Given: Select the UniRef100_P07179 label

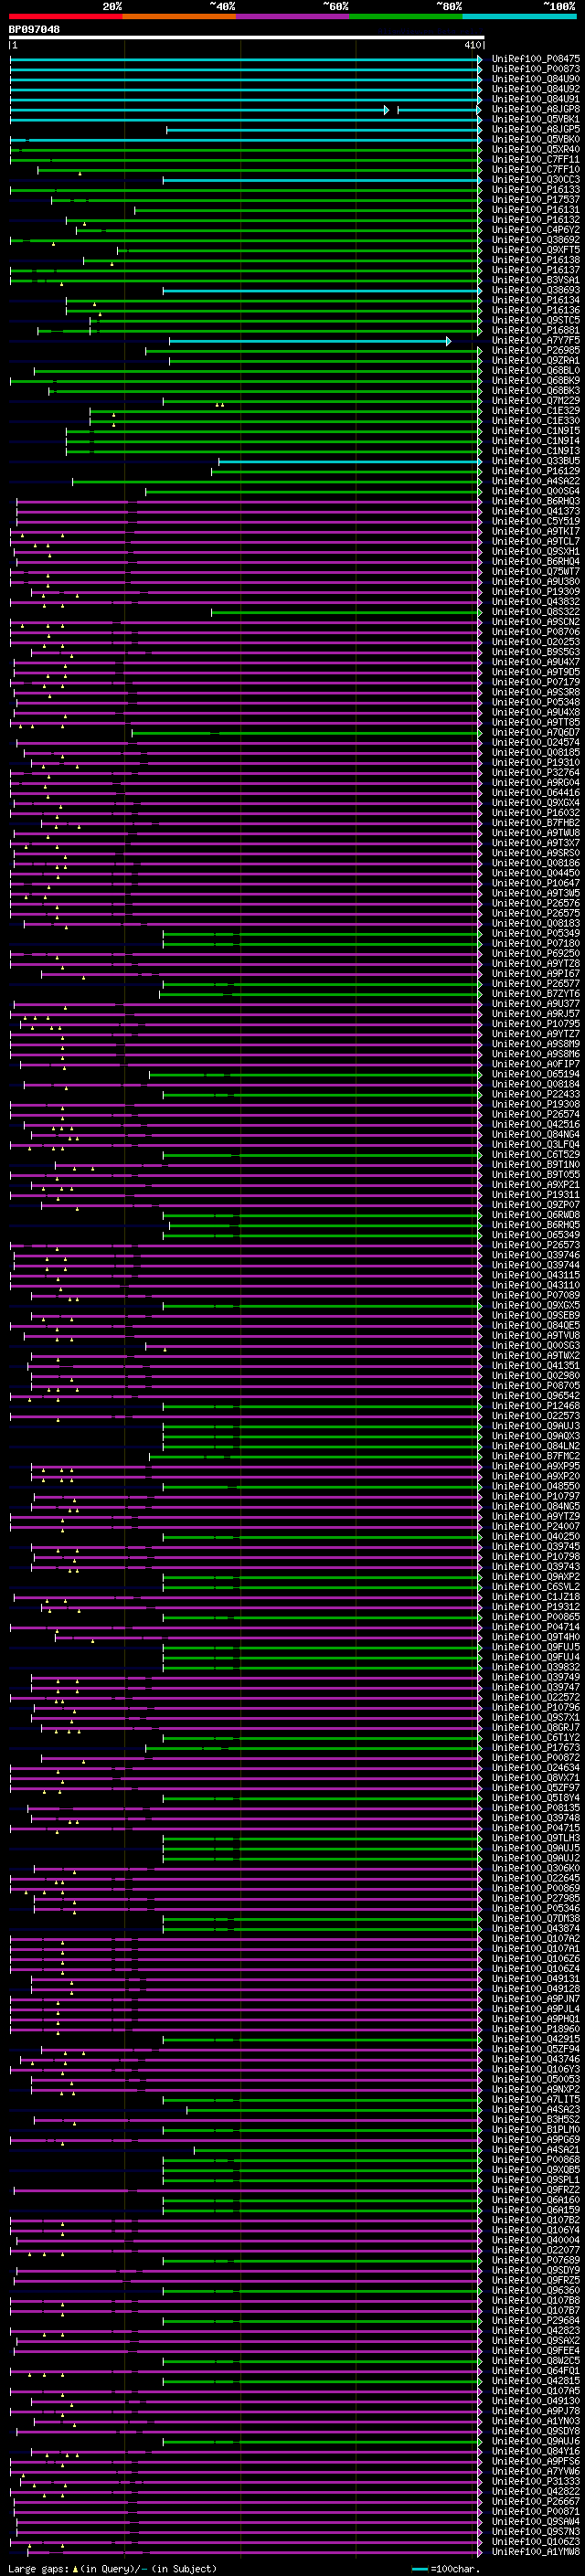Looking at the screenshot, I should (x=536, y=682).
